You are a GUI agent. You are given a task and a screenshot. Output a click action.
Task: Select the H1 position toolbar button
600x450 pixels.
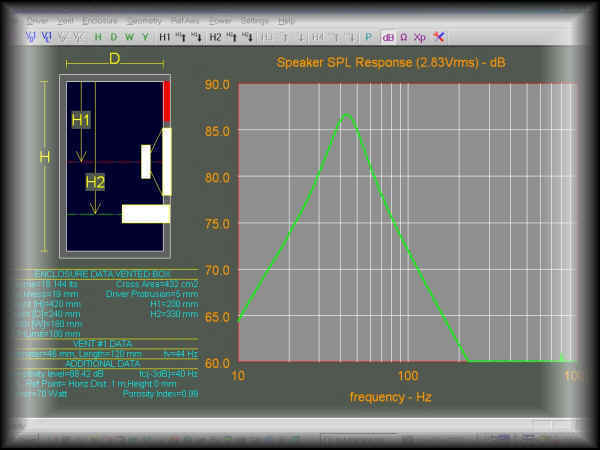[165, 37]
